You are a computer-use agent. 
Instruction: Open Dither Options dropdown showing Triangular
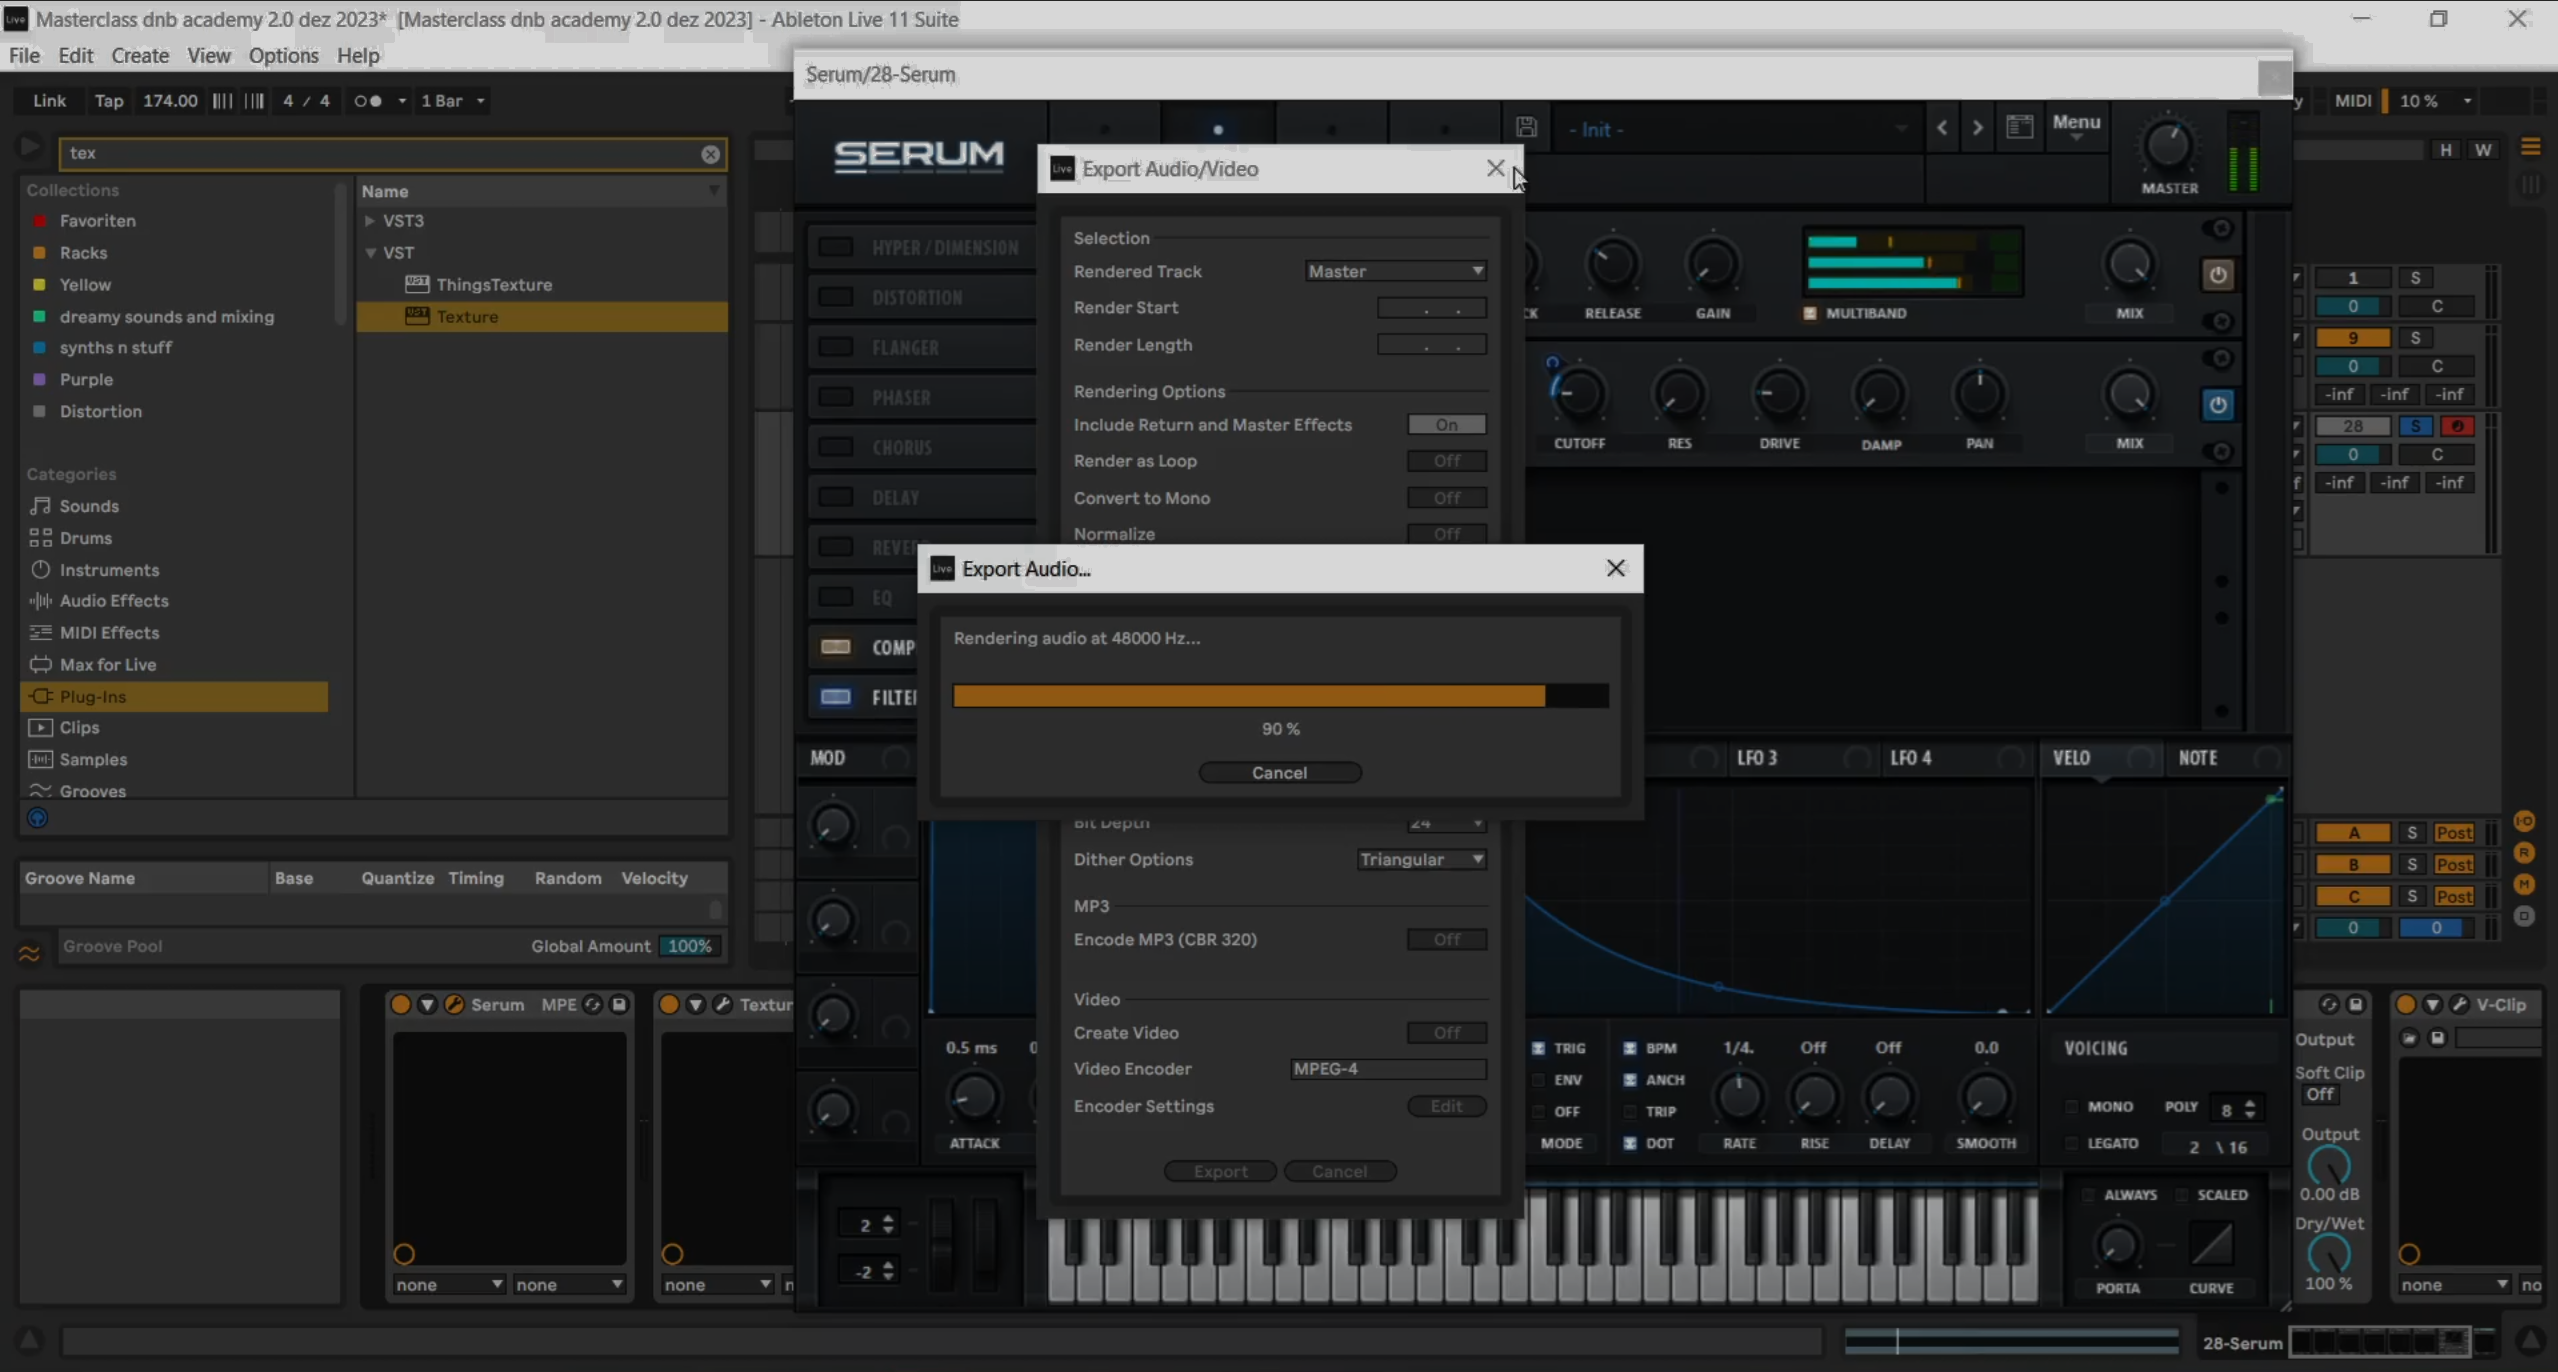(1421, 859)
